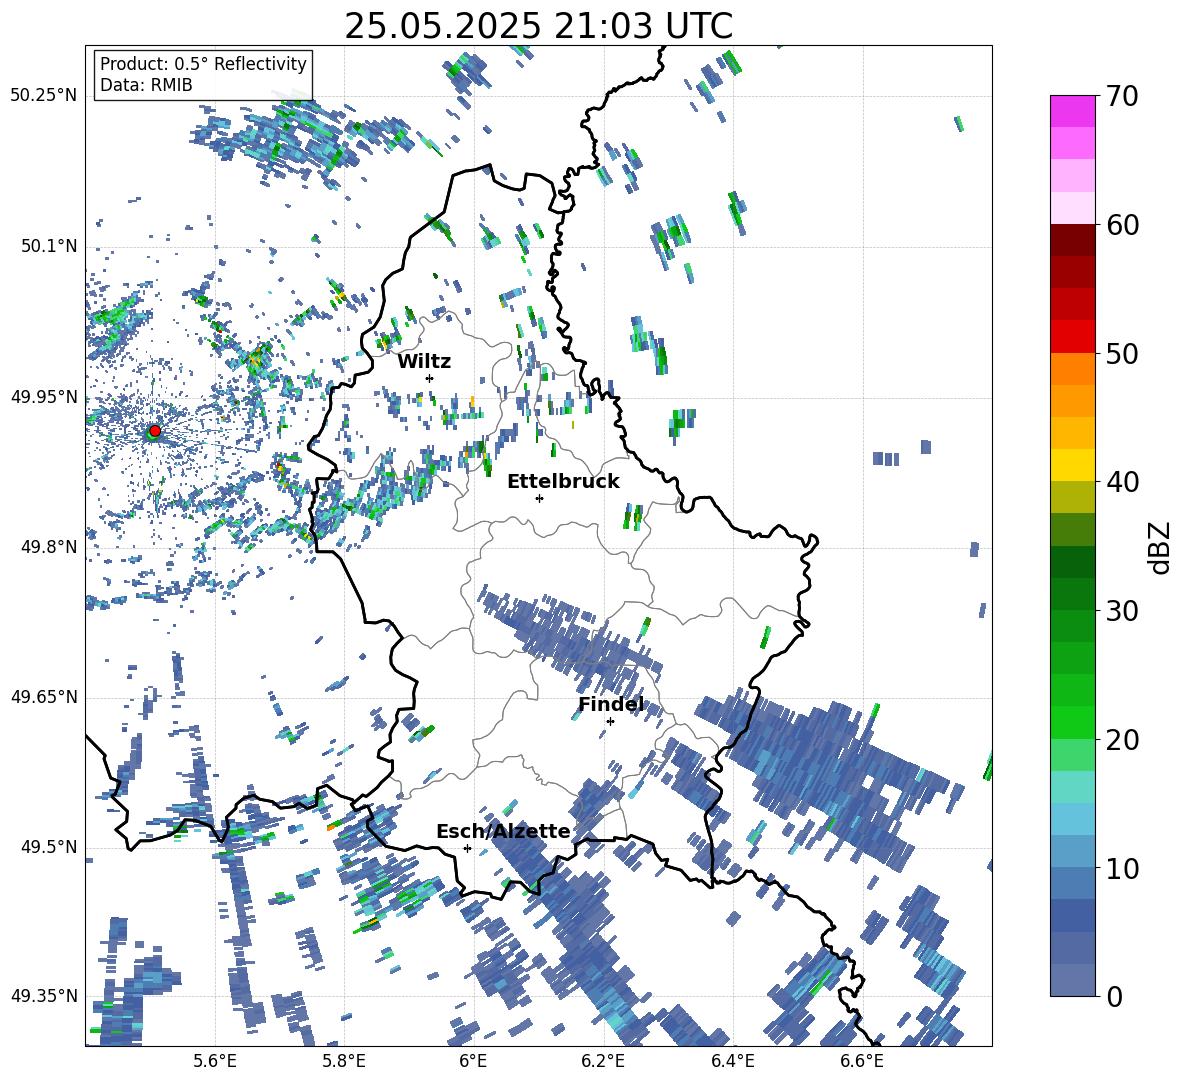Click the 6.6°E longitude label
The width and height of the screenshot is (1184, 1081).
[x=862, y=1061]
